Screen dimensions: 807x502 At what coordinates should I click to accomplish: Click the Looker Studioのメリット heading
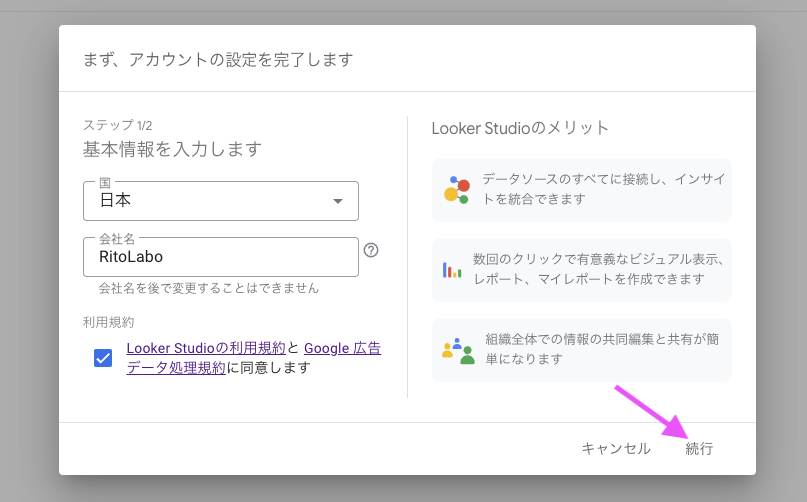click(x=520, y=128)
